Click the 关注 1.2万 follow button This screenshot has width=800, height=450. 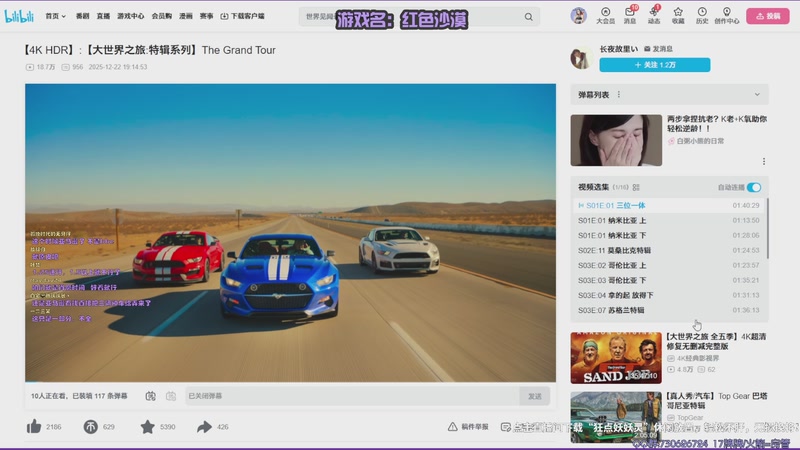[655, 65]
